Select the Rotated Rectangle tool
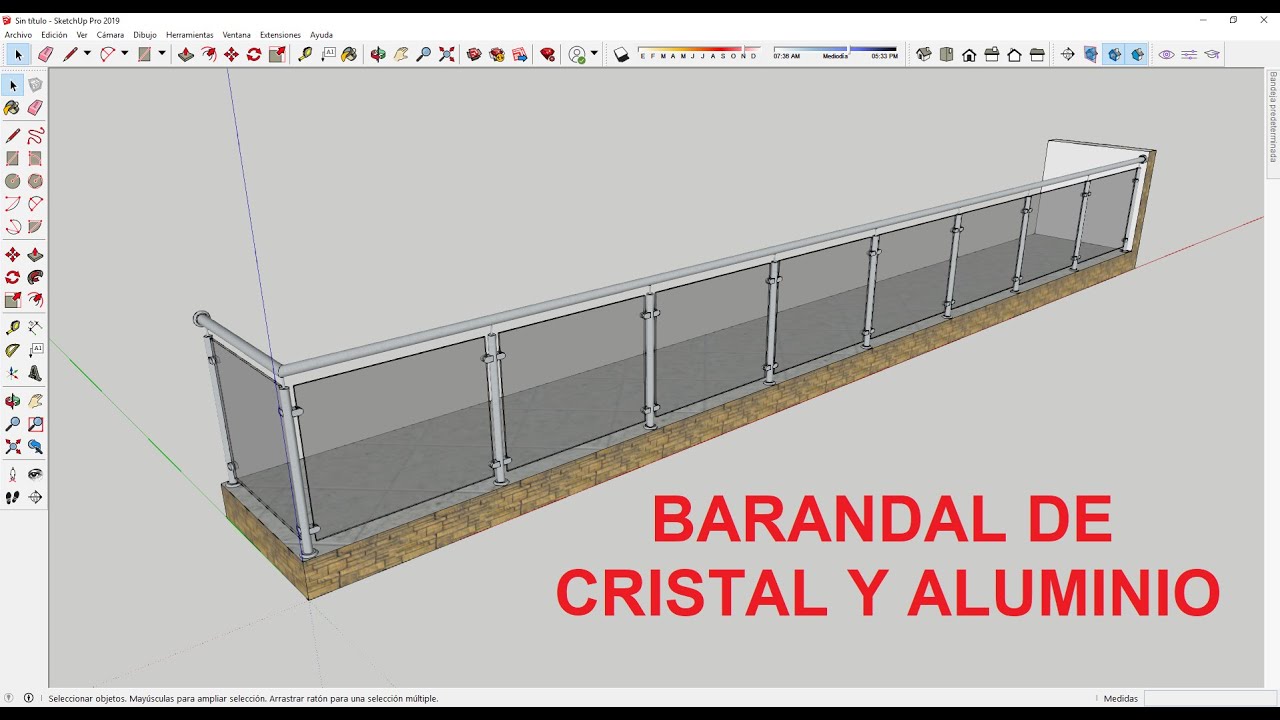 click(x=35, y=158)
